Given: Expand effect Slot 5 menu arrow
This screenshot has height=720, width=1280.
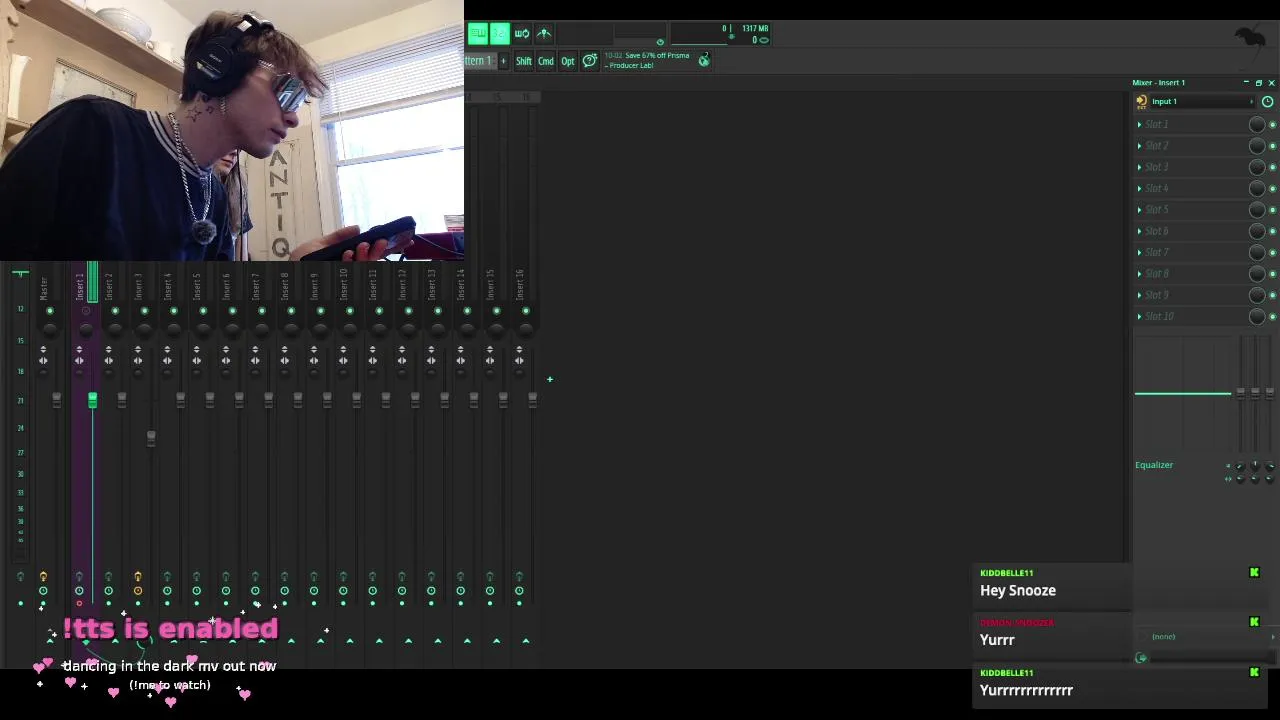Looking at the screenshot, I should [1139, 210].
